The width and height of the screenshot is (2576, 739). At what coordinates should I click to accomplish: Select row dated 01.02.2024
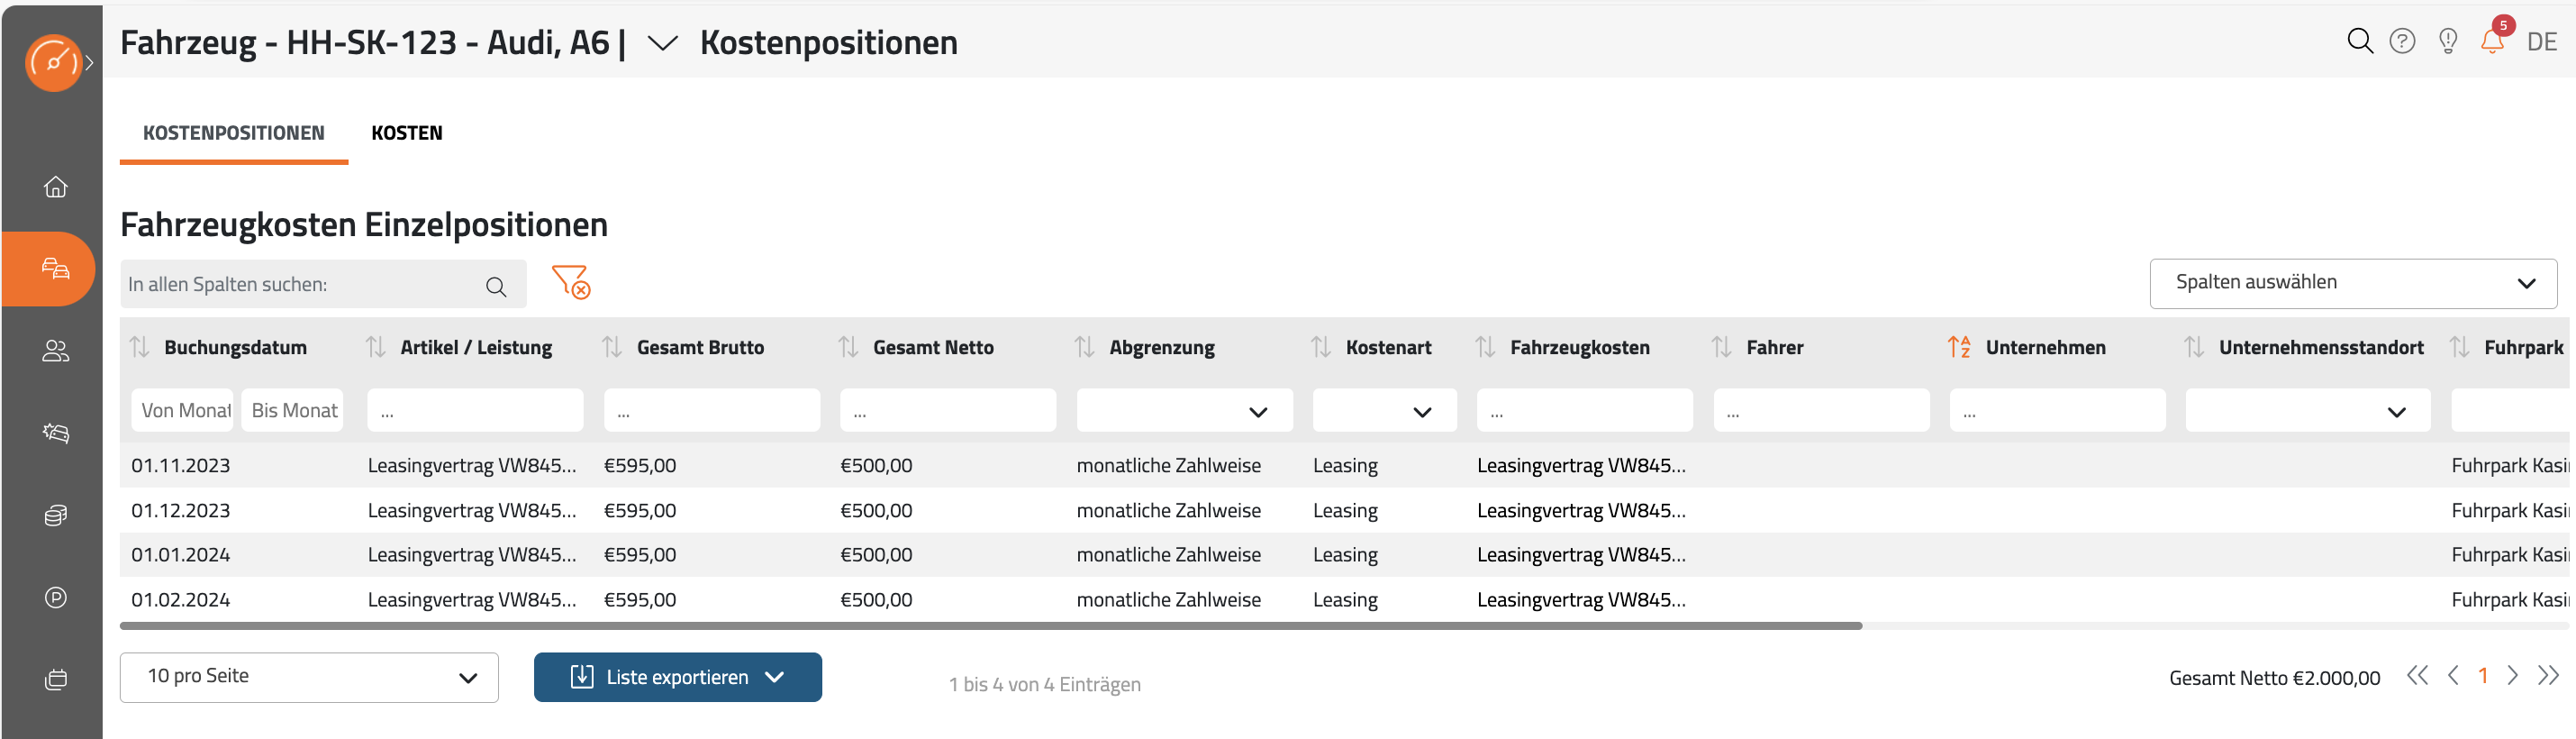point(1344,599)
